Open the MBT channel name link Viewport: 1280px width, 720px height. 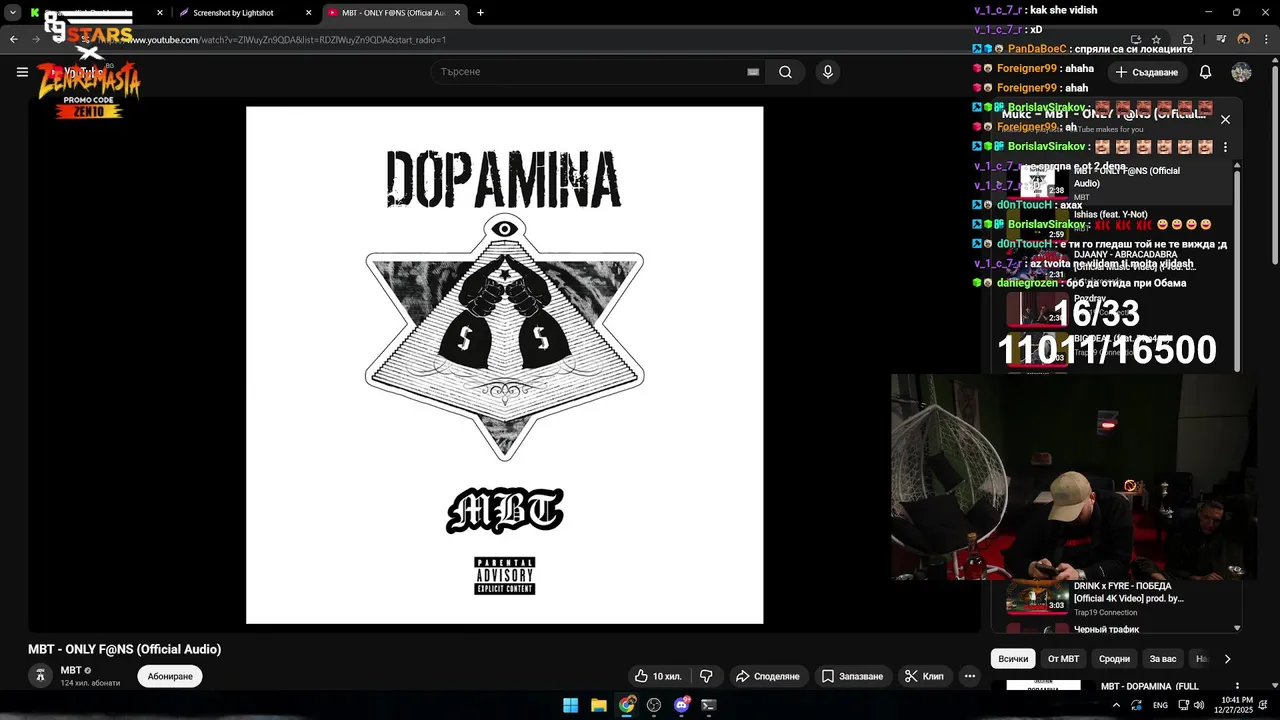coord(71,670)
